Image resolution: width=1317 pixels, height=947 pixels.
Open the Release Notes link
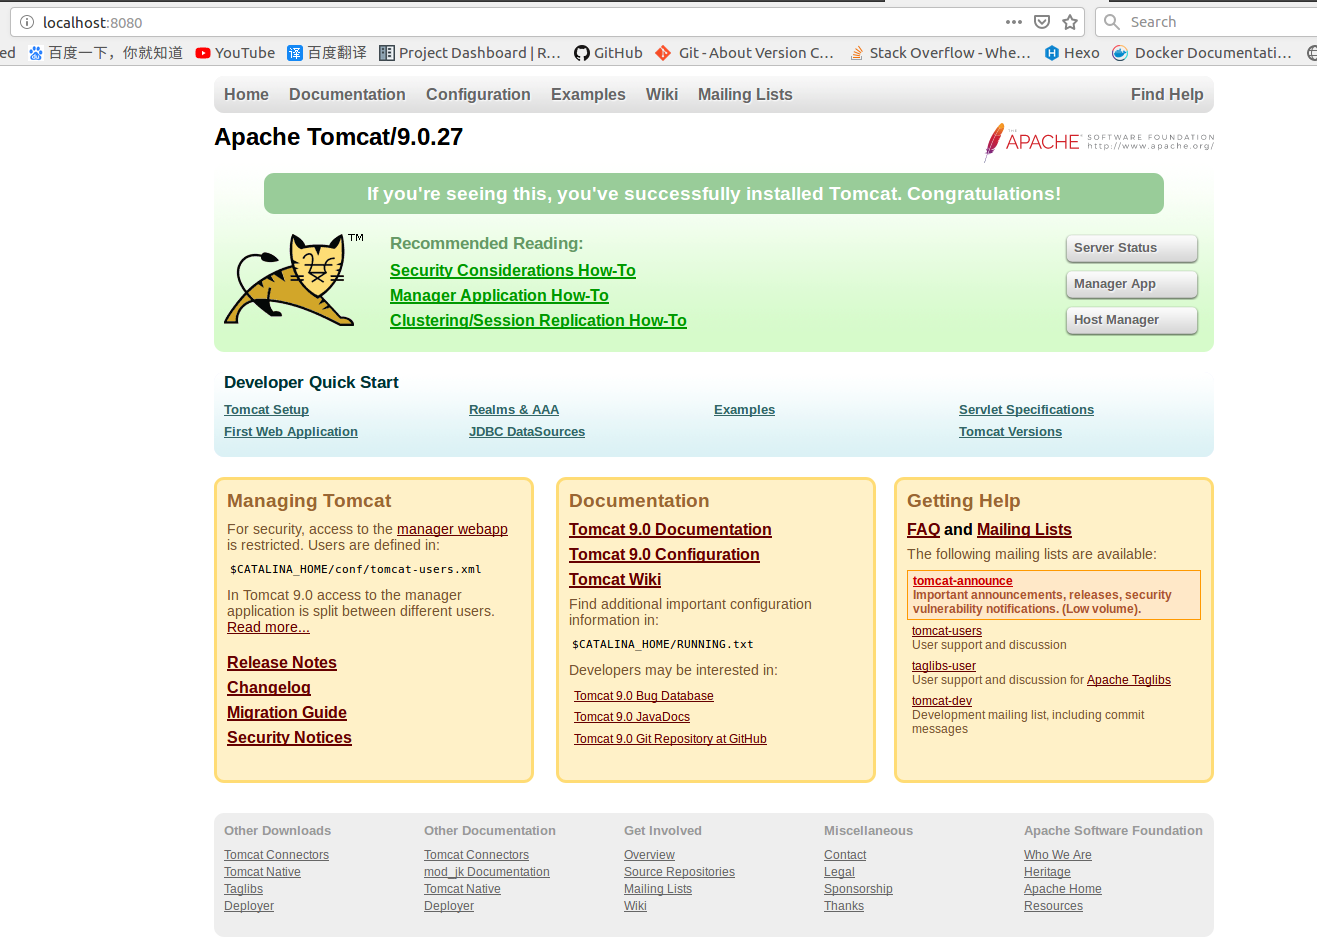(282, 662)
